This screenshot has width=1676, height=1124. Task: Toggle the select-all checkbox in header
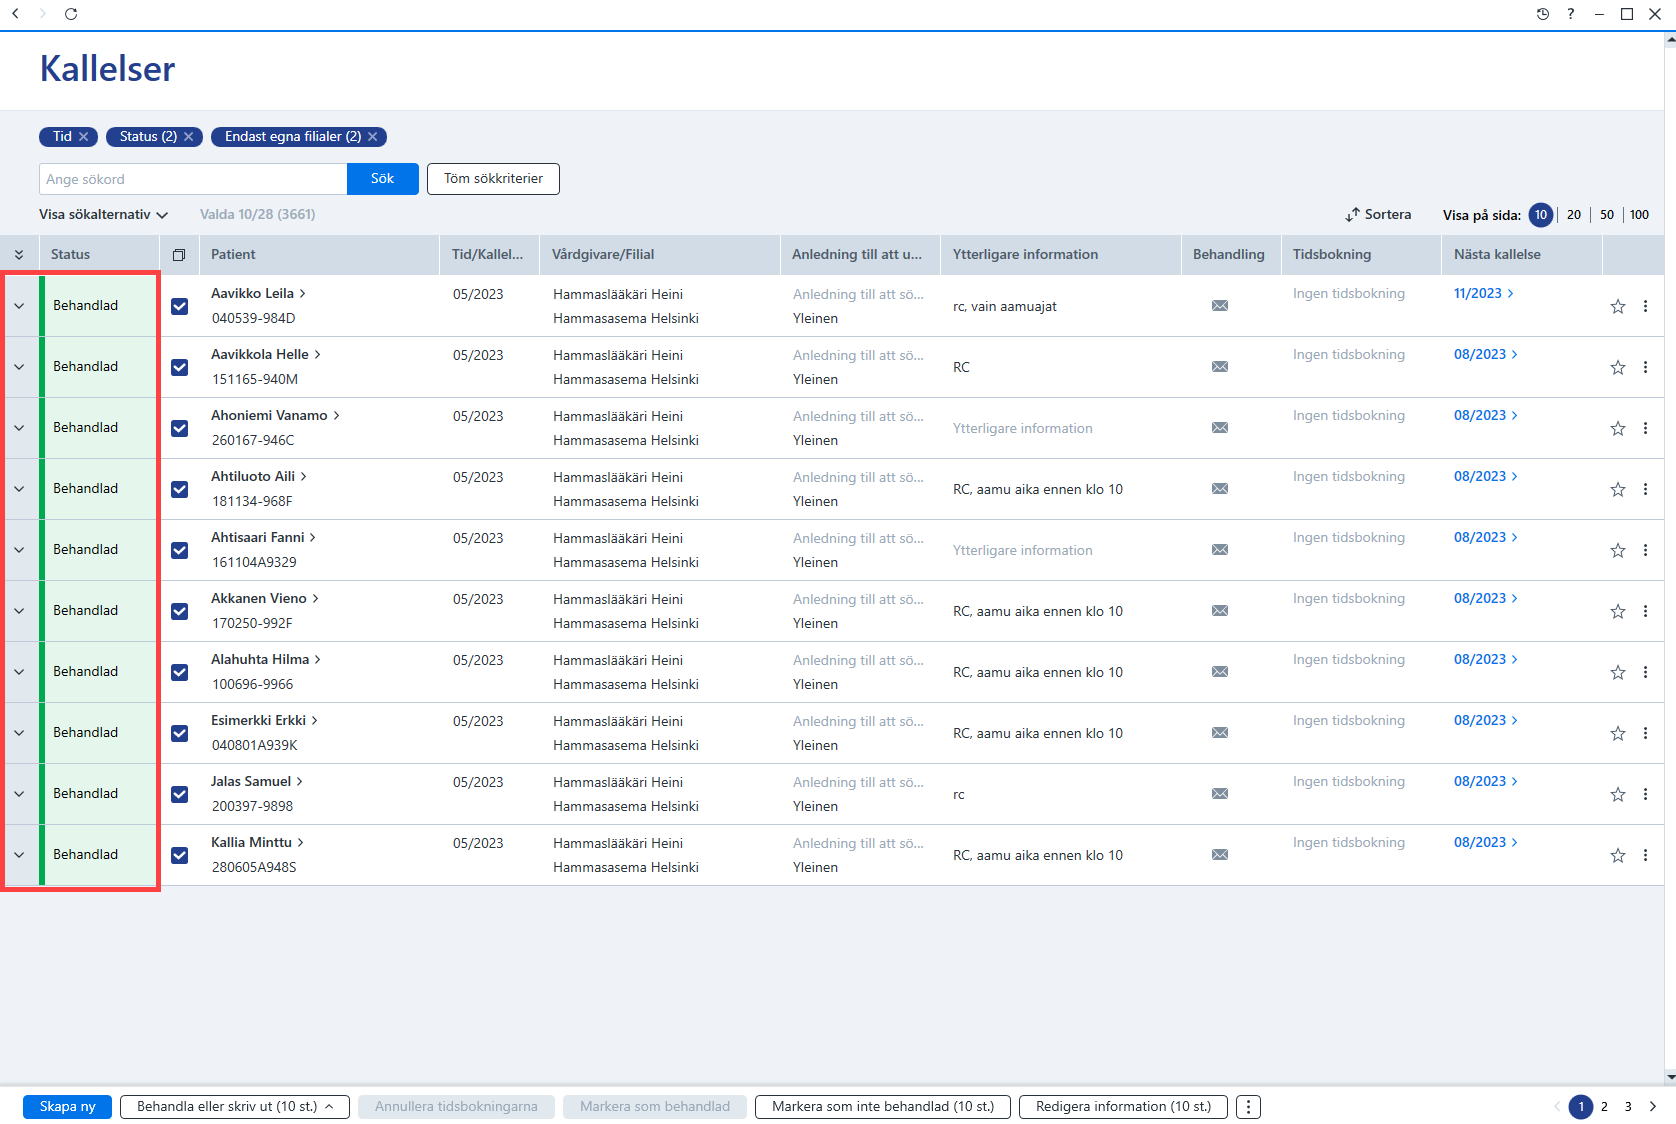pos(179,255)
